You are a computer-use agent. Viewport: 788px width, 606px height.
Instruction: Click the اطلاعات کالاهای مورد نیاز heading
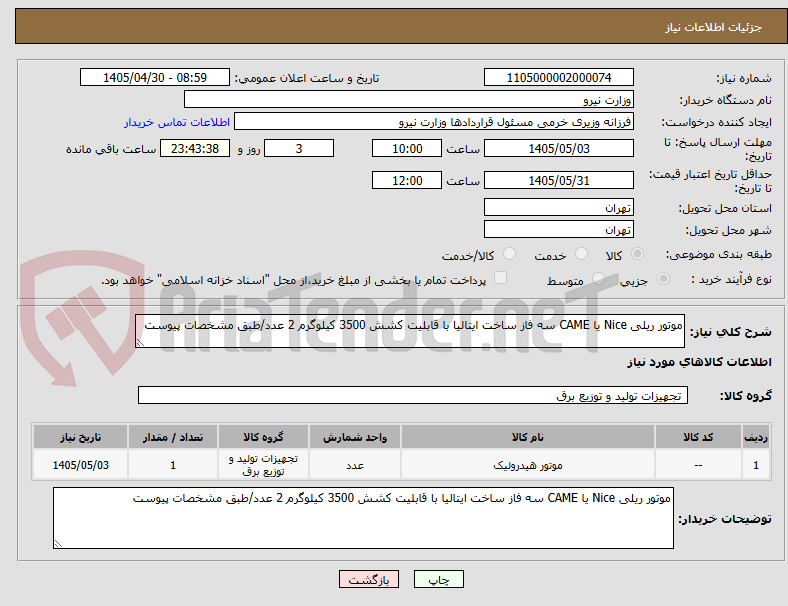point(699,362)
